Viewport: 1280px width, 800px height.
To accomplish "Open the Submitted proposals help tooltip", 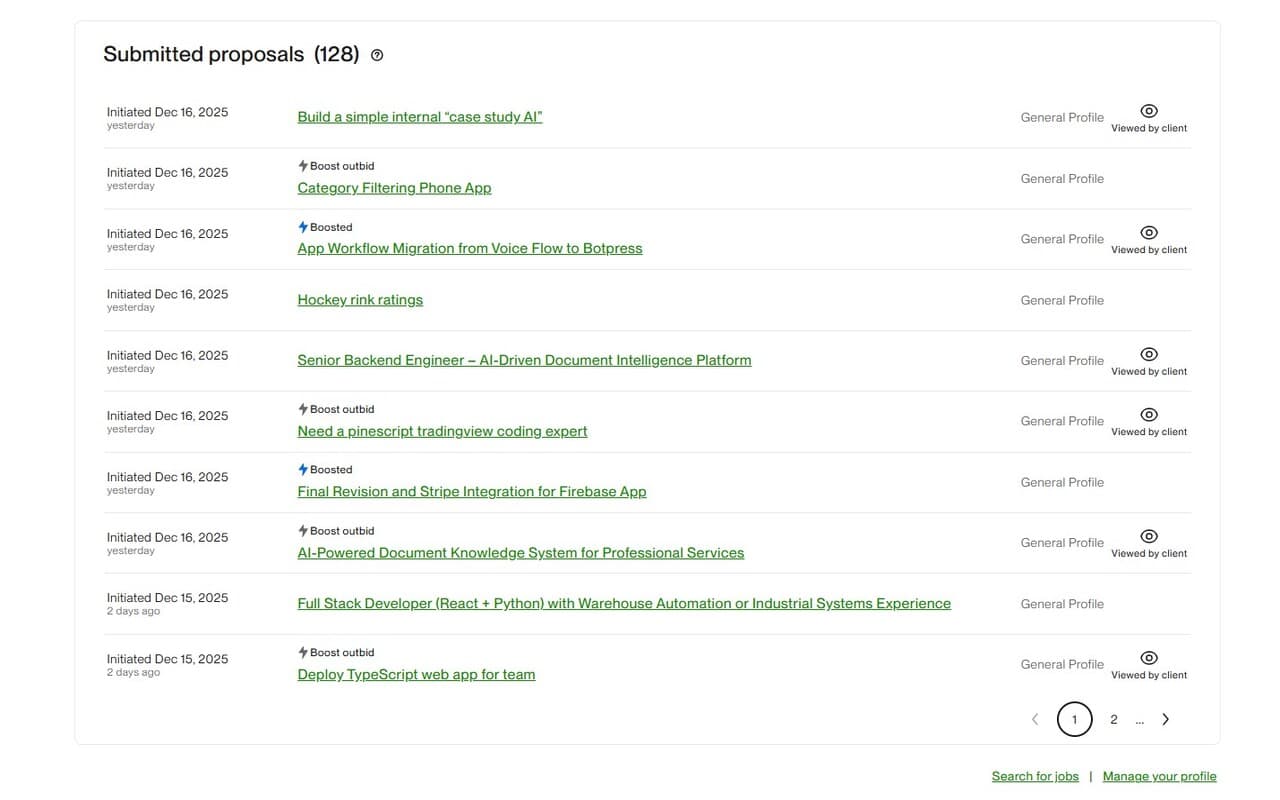I will click(376, 55).
